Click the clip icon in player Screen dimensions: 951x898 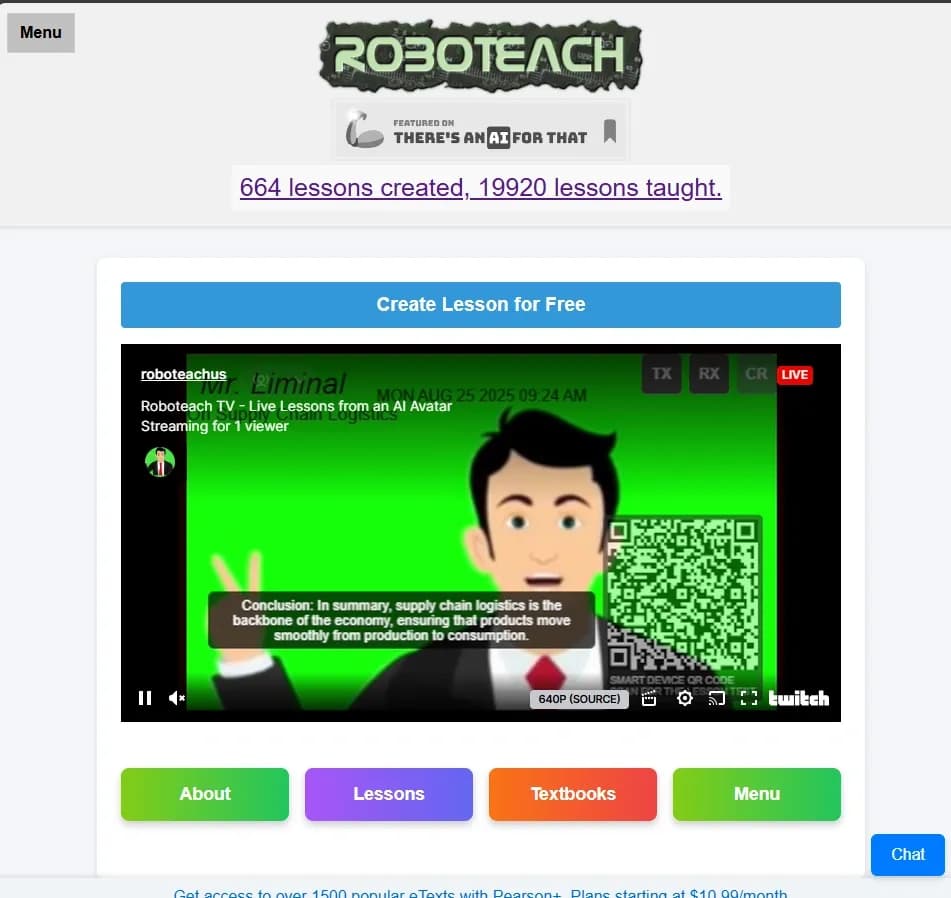click(649, 699)
